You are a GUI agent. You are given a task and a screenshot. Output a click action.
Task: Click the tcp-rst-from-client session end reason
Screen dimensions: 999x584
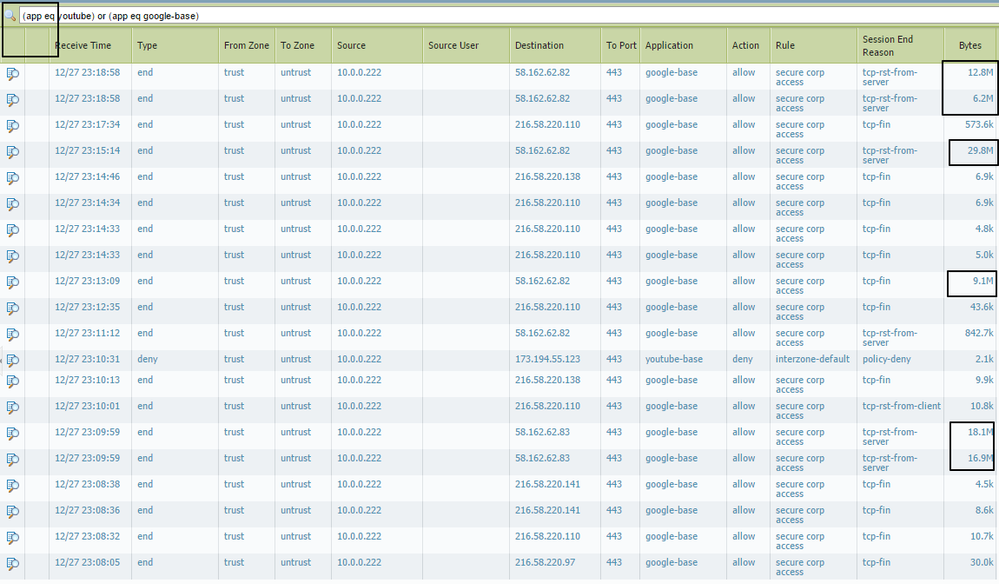[x=901, y=406]
